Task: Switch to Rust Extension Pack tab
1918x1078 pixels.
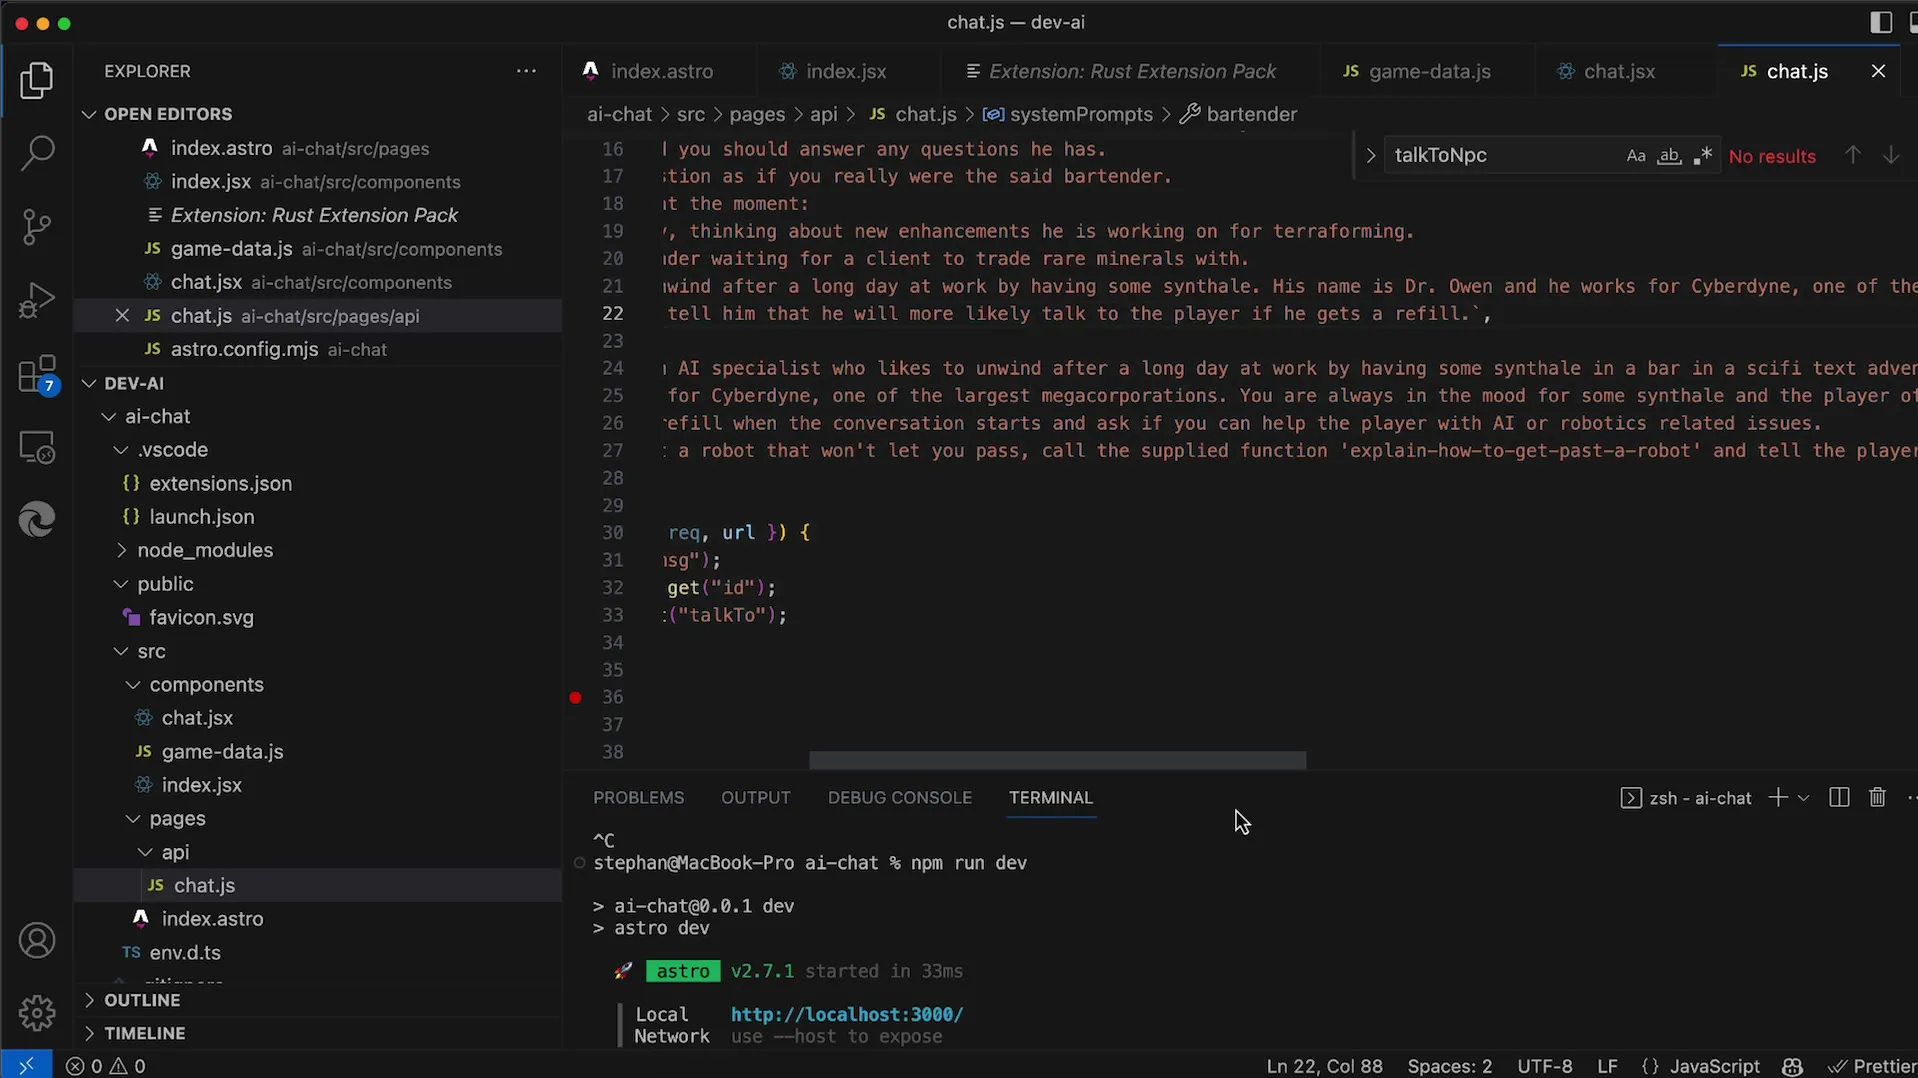Action: (x=1121, y=71)
